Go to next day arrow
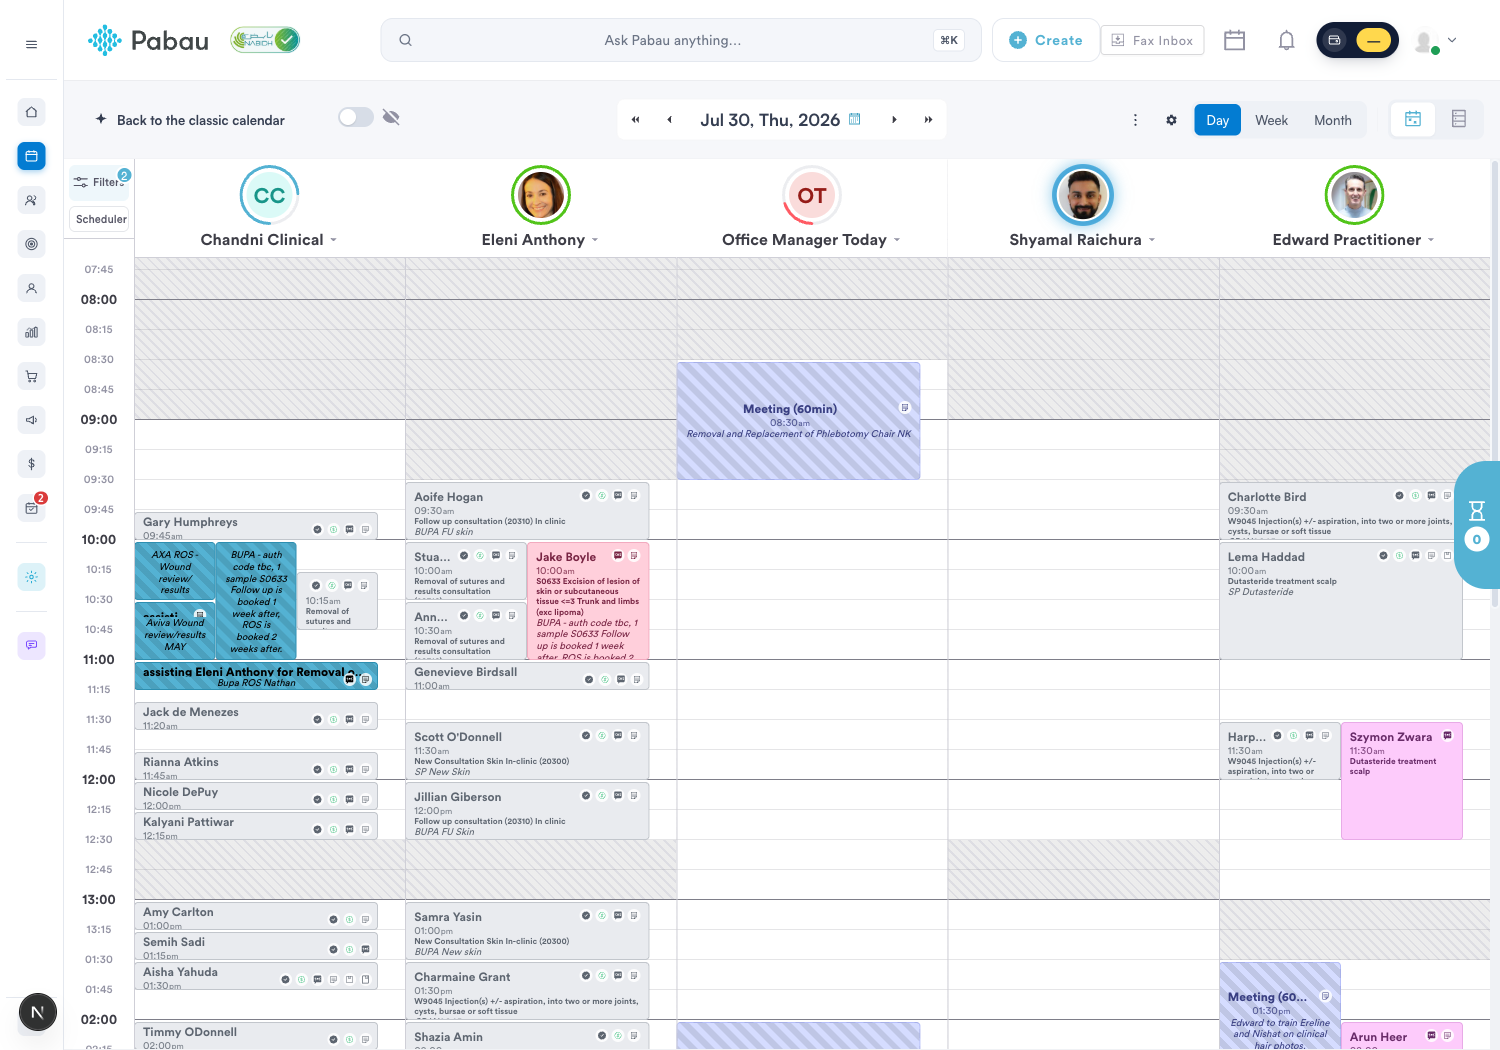Viewport: 1500px width, 1050px height. pos(894,120)
